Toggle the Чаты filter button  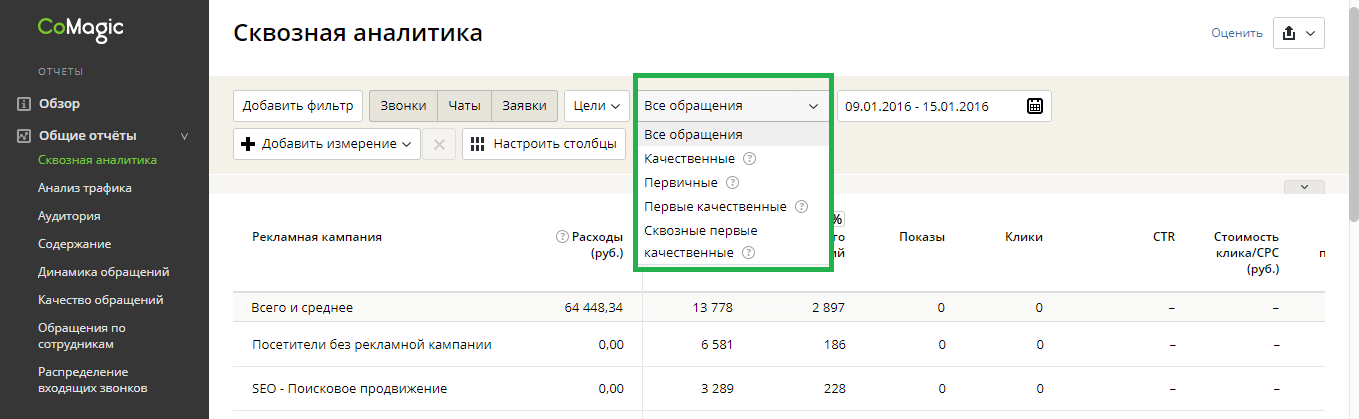click(464, 106)
